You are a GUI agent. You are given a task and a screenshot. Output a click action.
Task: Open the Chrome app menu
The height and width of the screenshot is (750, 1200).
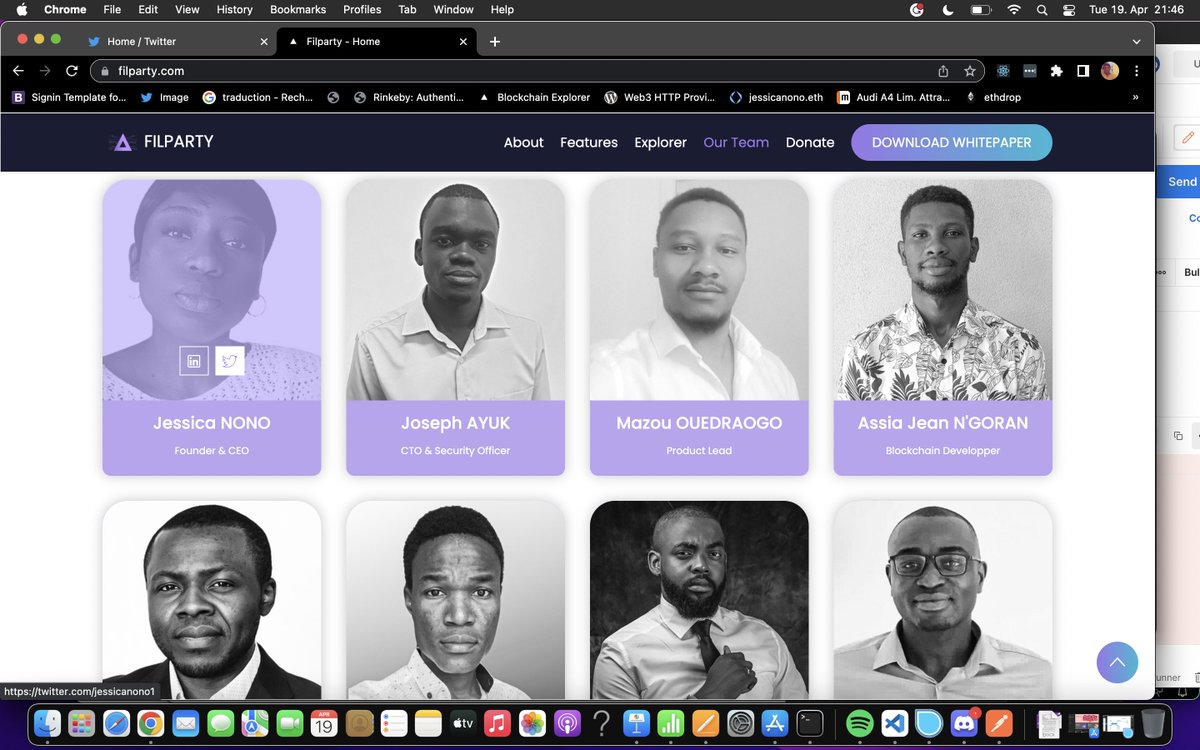click(x=65, y=10)
